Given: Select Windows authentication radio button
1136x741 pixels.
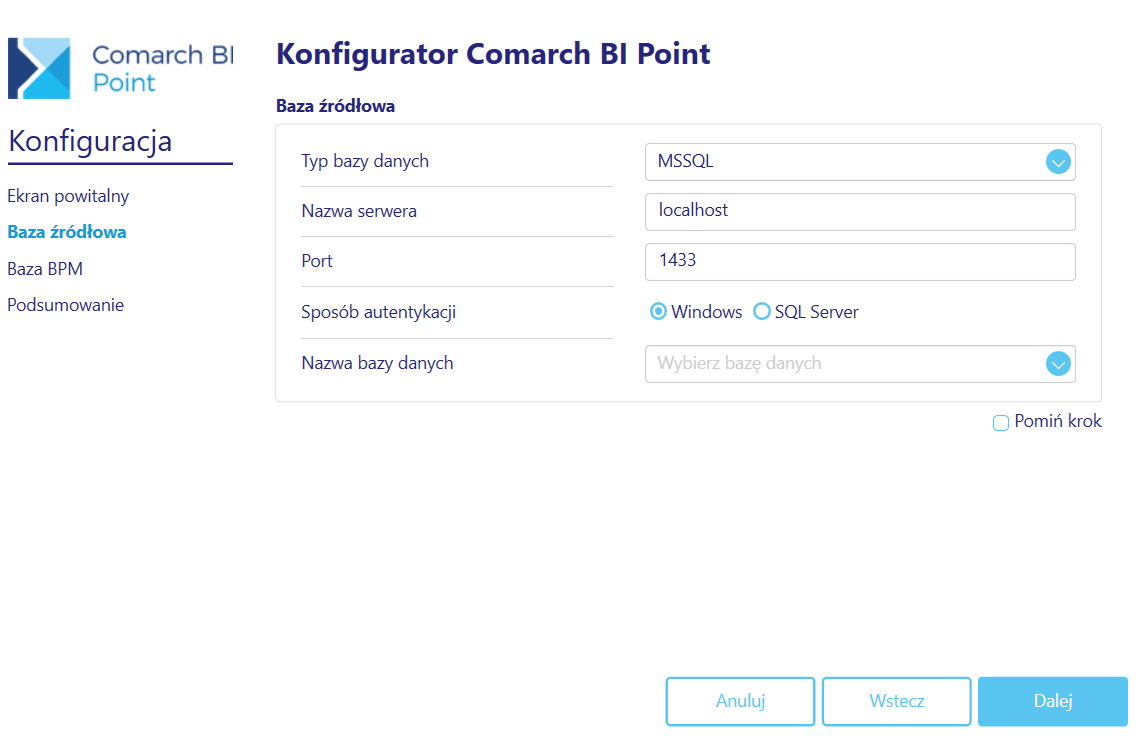Looking at the screenshot, I should pyautogui.click(x=658, y=311).
